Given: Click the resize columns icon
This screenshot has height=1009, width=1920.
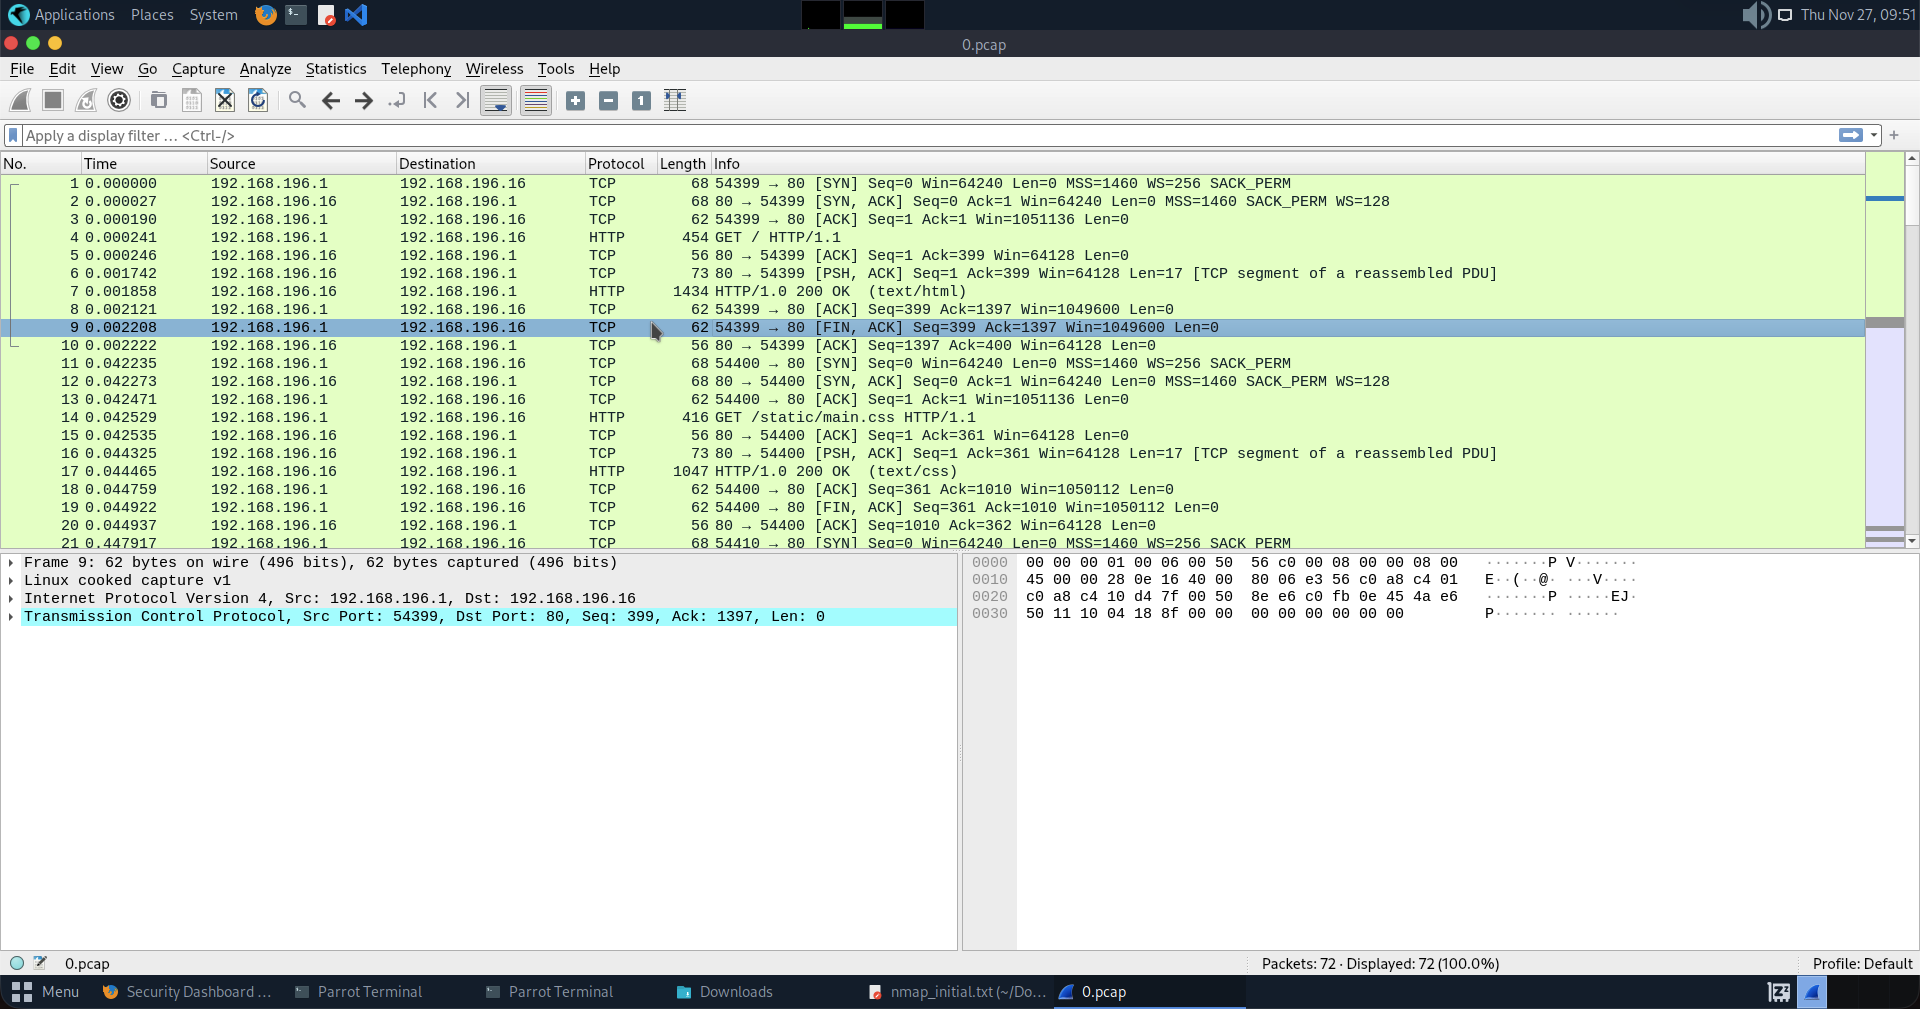Looking at the screenshot, I should click(675, 100).
